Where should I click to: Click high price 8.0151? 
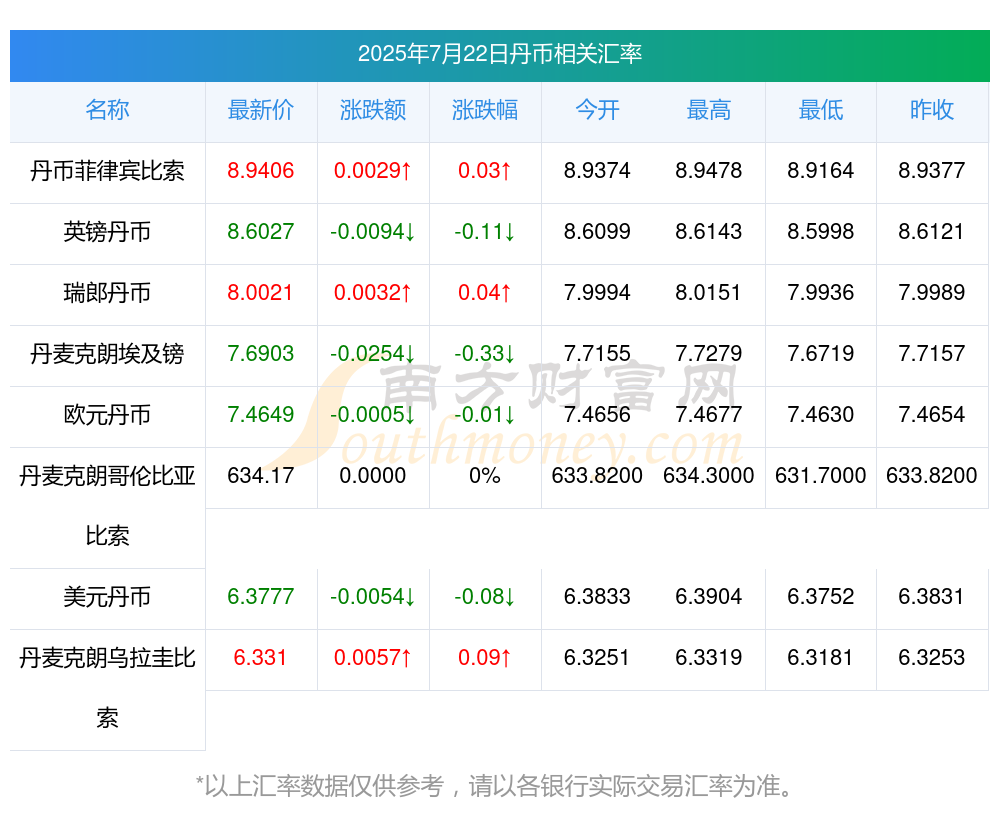708,292
